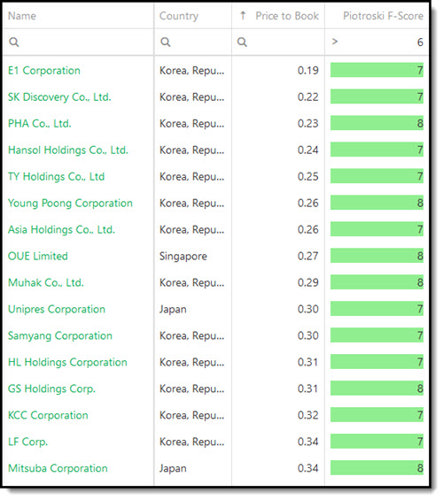Open the LF Corp. link

click(28, 442)
